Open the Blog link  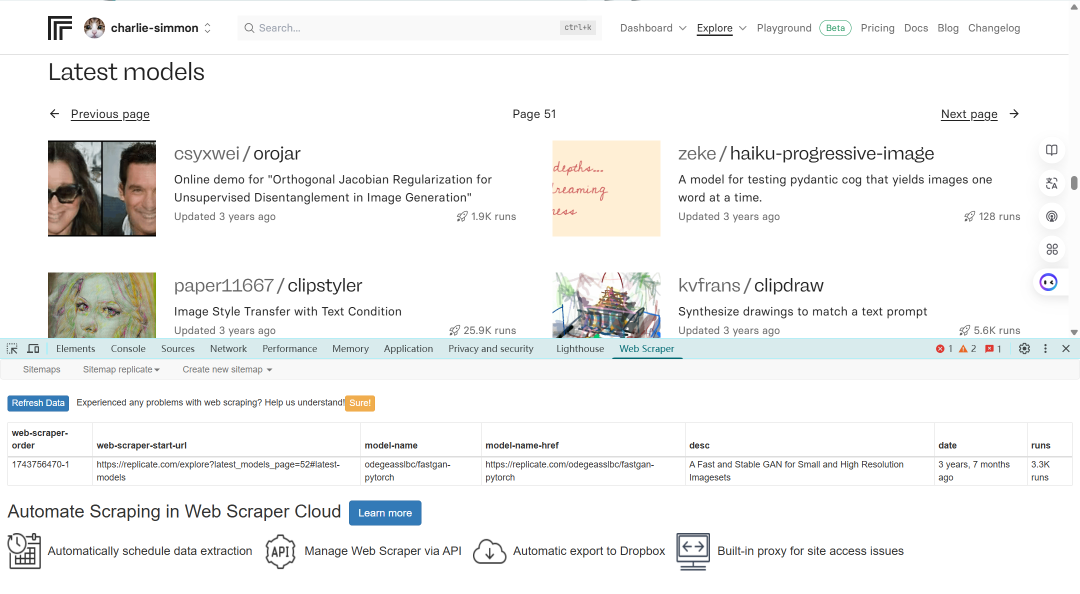[948, 28]
